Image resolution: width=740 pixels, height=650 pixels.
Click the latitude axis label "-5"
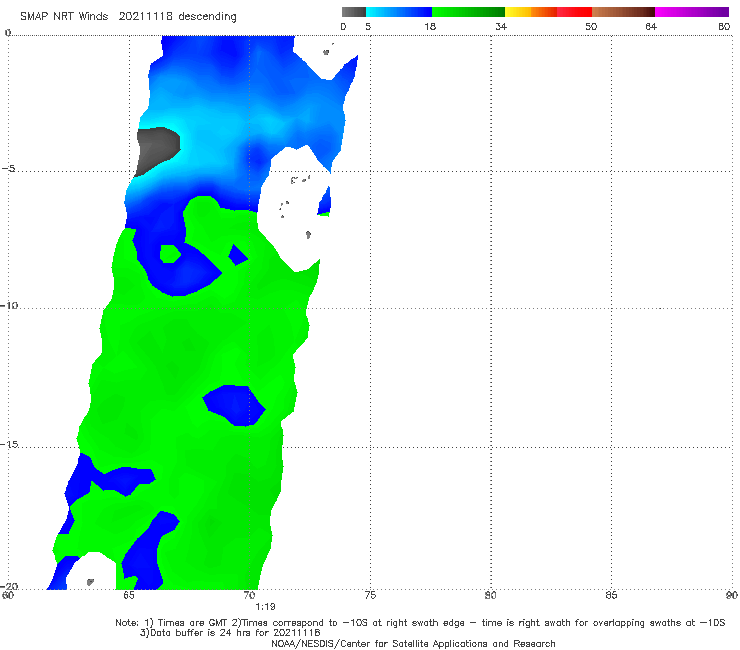coord(8,169)
